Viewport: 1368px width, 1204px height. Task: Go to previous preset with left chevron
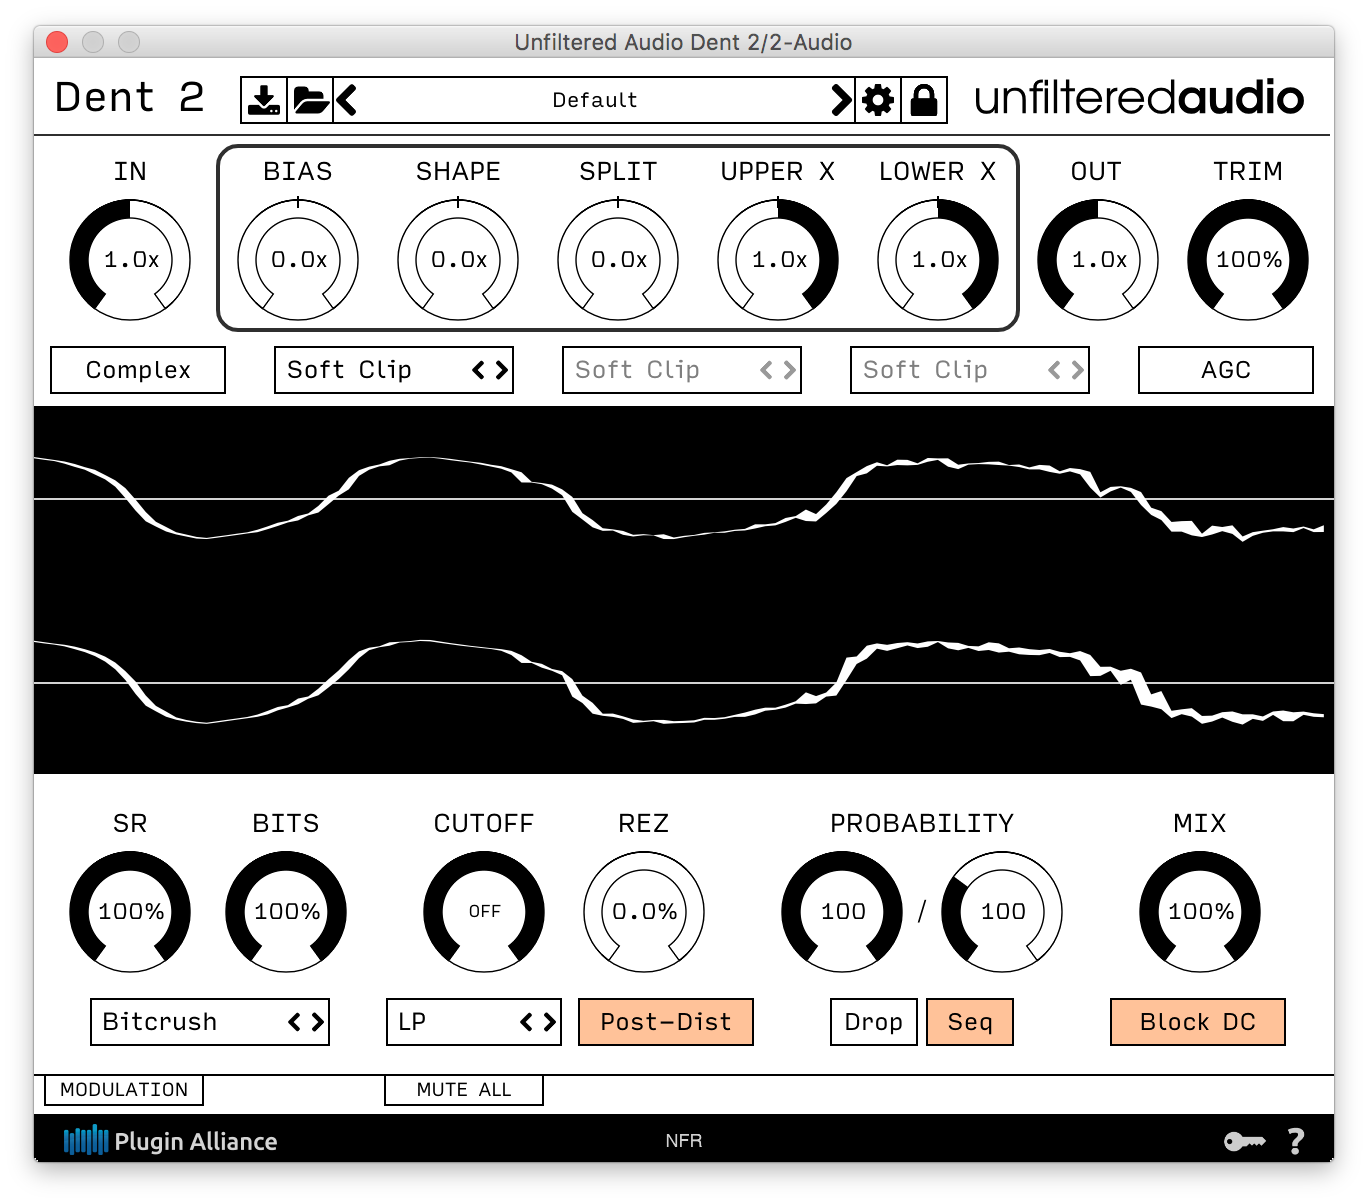[346, 100]
